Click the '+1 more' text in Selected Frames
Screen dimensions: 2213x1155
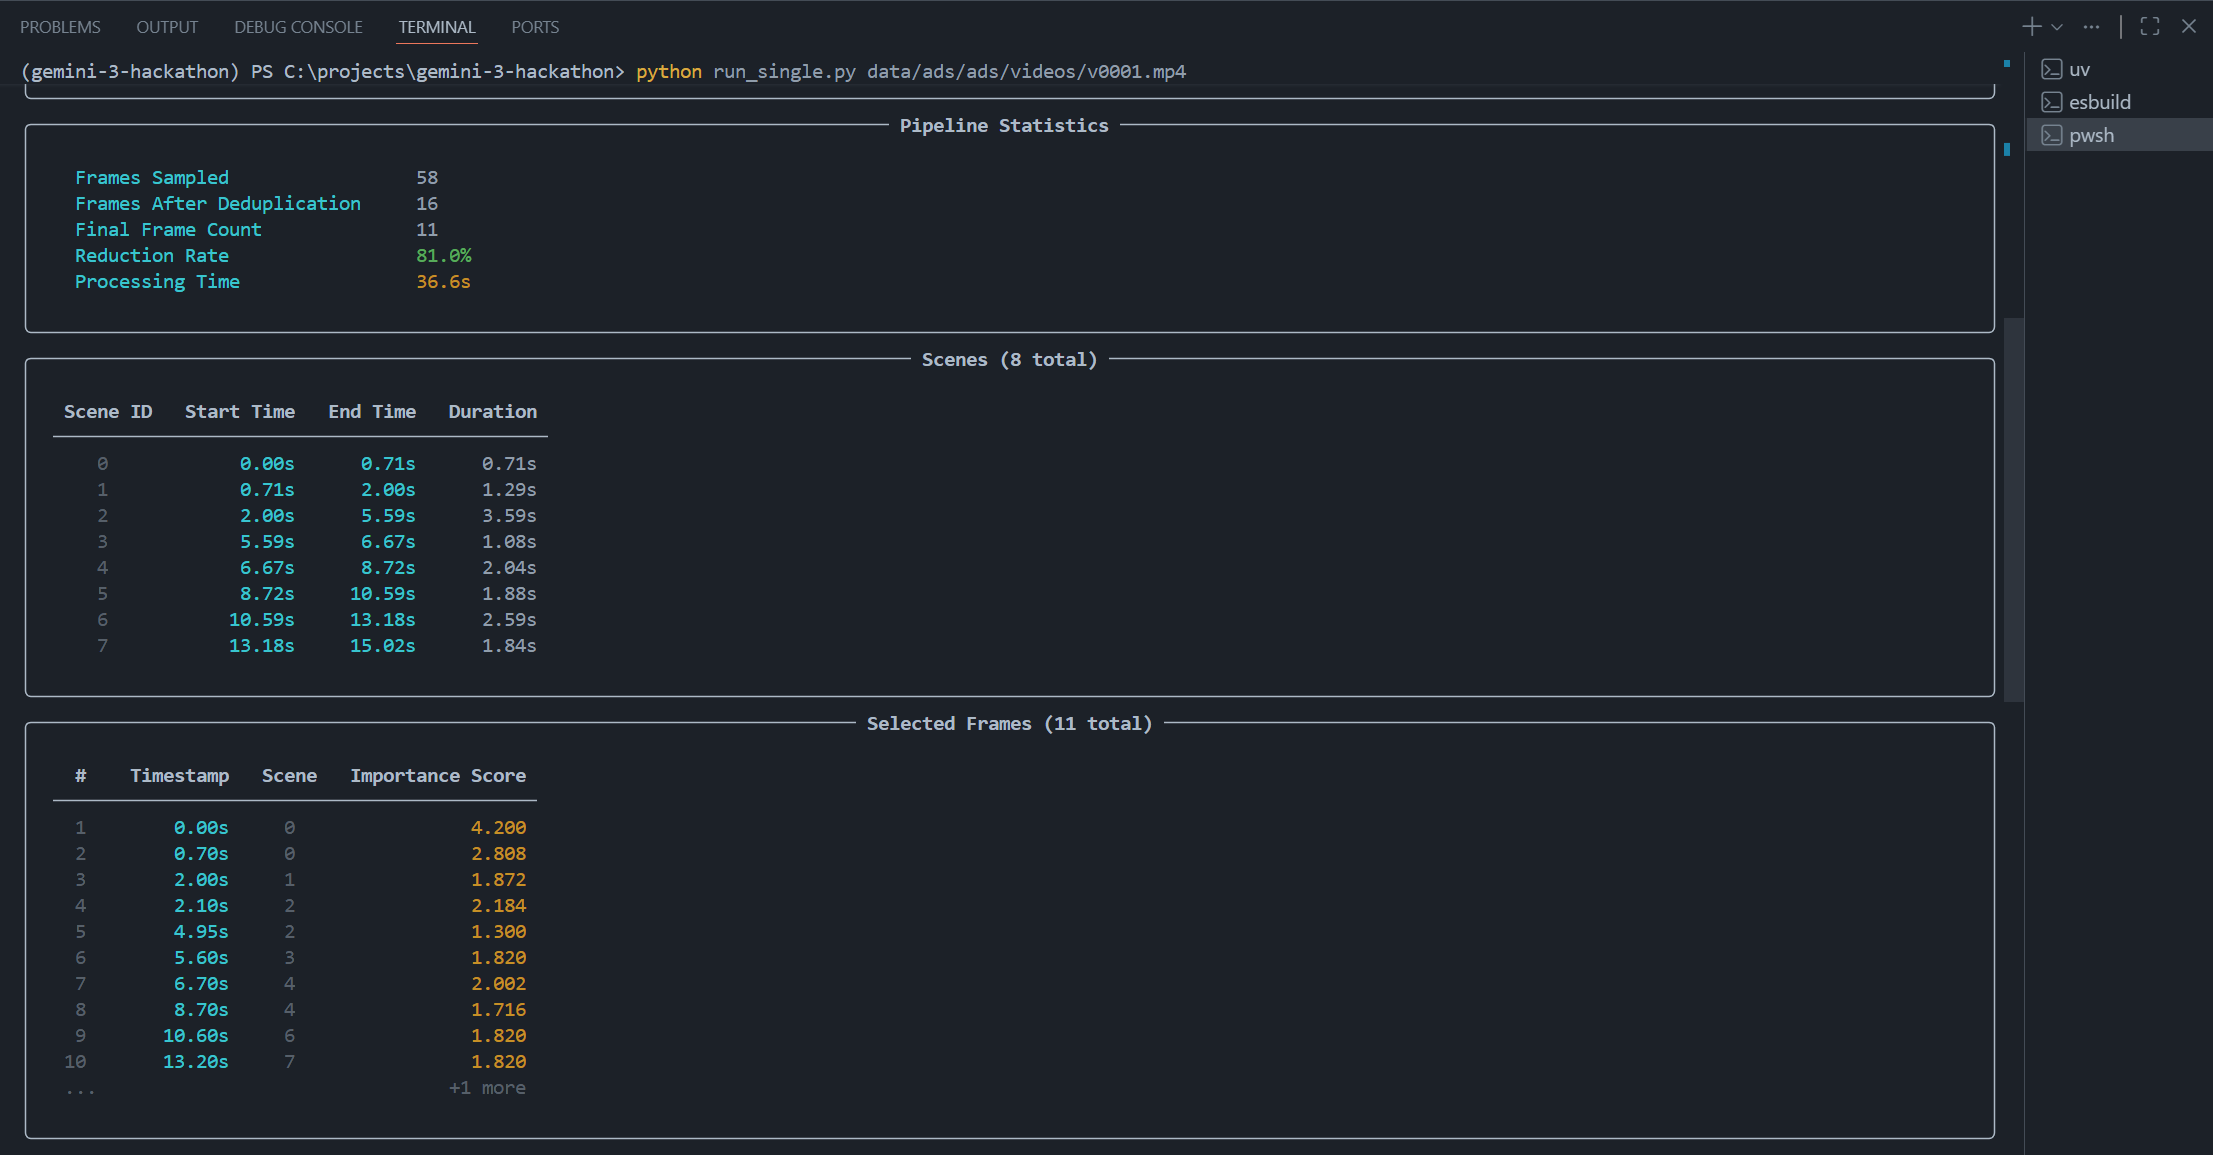(x=487, y=1088)
